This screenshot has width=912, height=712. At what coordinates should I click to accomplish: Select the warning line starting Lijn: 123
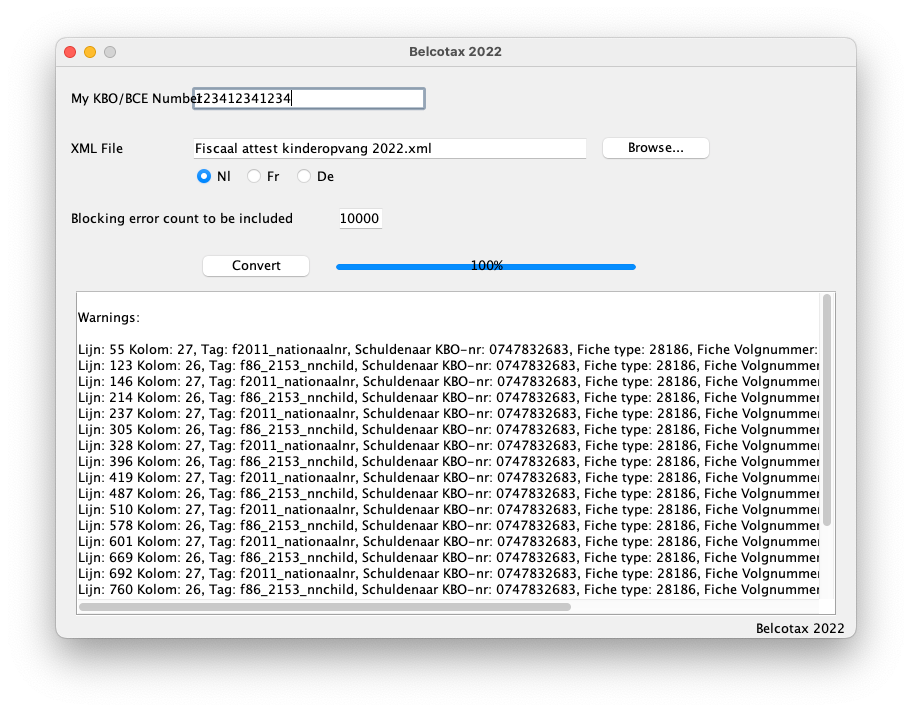pos(447,366)
